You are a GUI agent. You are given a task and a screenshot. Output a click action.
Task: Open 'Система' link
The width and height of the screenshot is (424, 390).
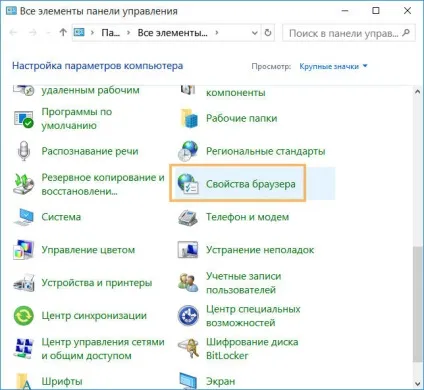pos(61,217)
